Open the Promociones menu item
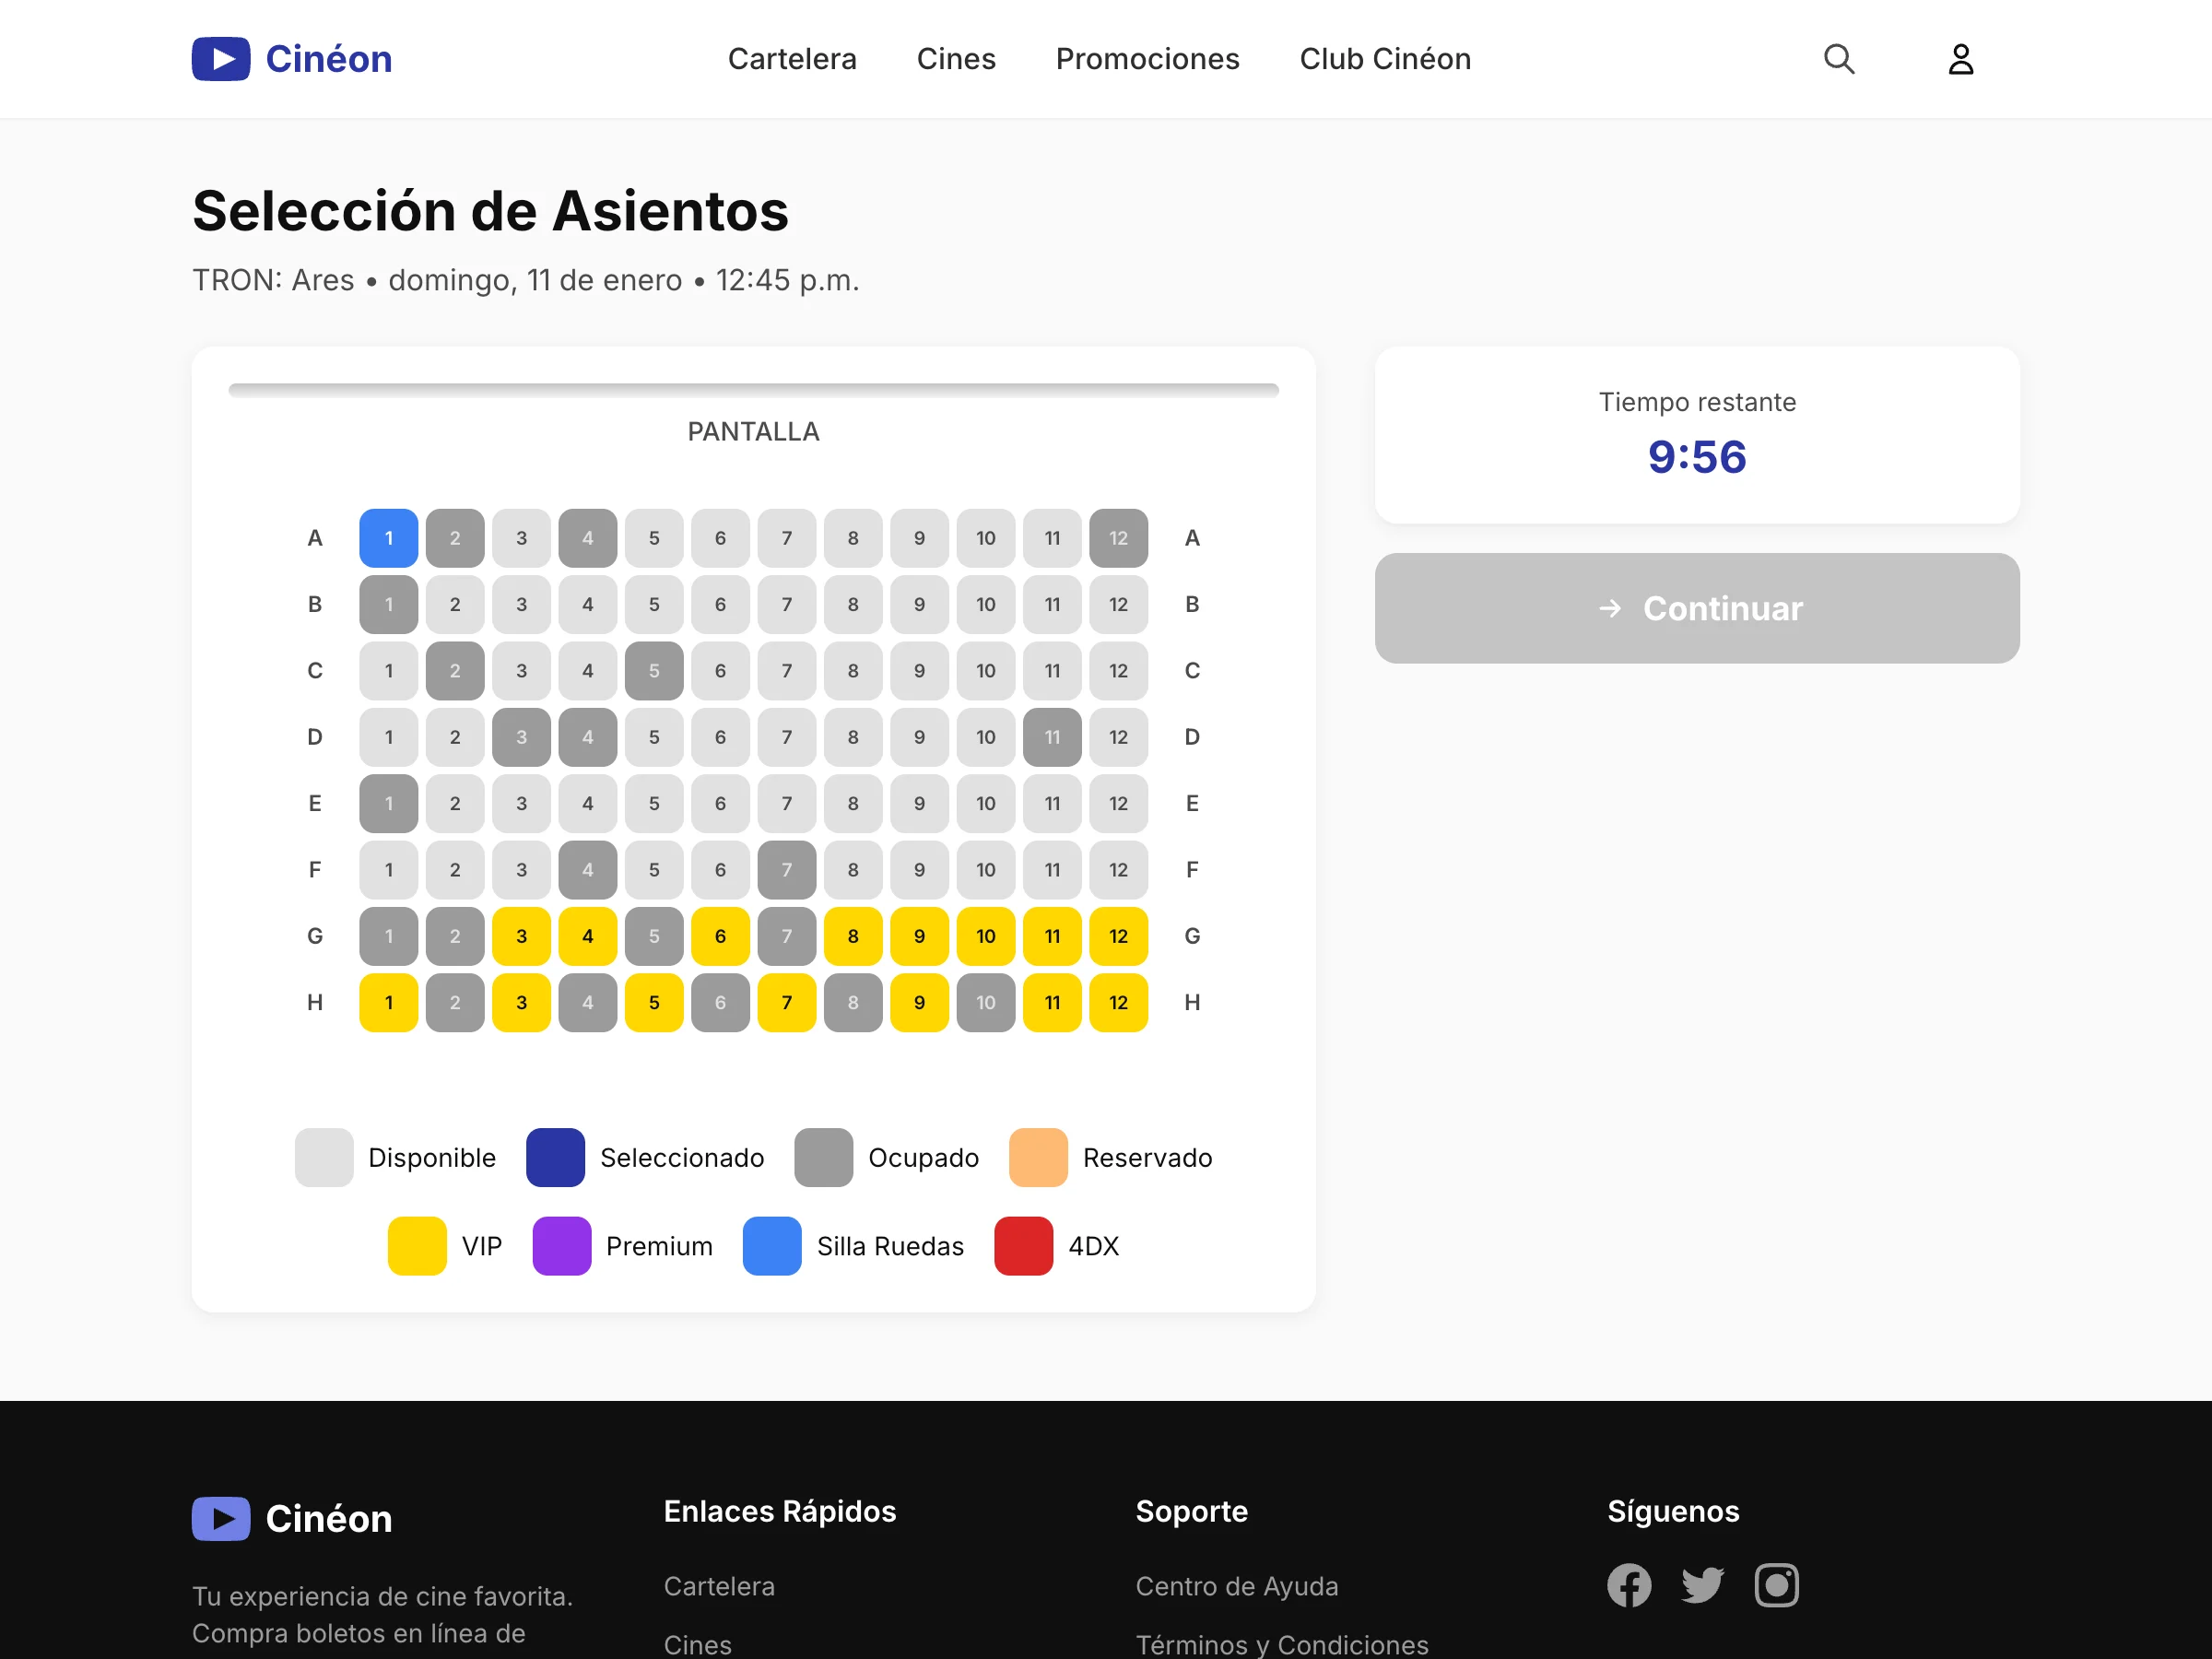The image size is (2212, 1659). pyautogui.click(x=1147, y=59)
